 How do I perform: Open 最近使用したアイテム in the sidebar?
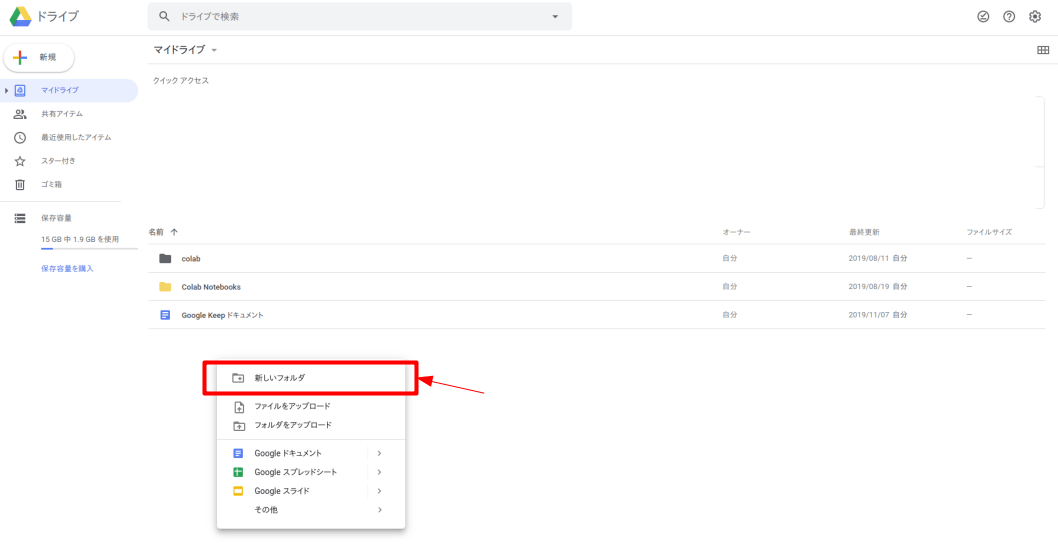click(x=76, y=138)
